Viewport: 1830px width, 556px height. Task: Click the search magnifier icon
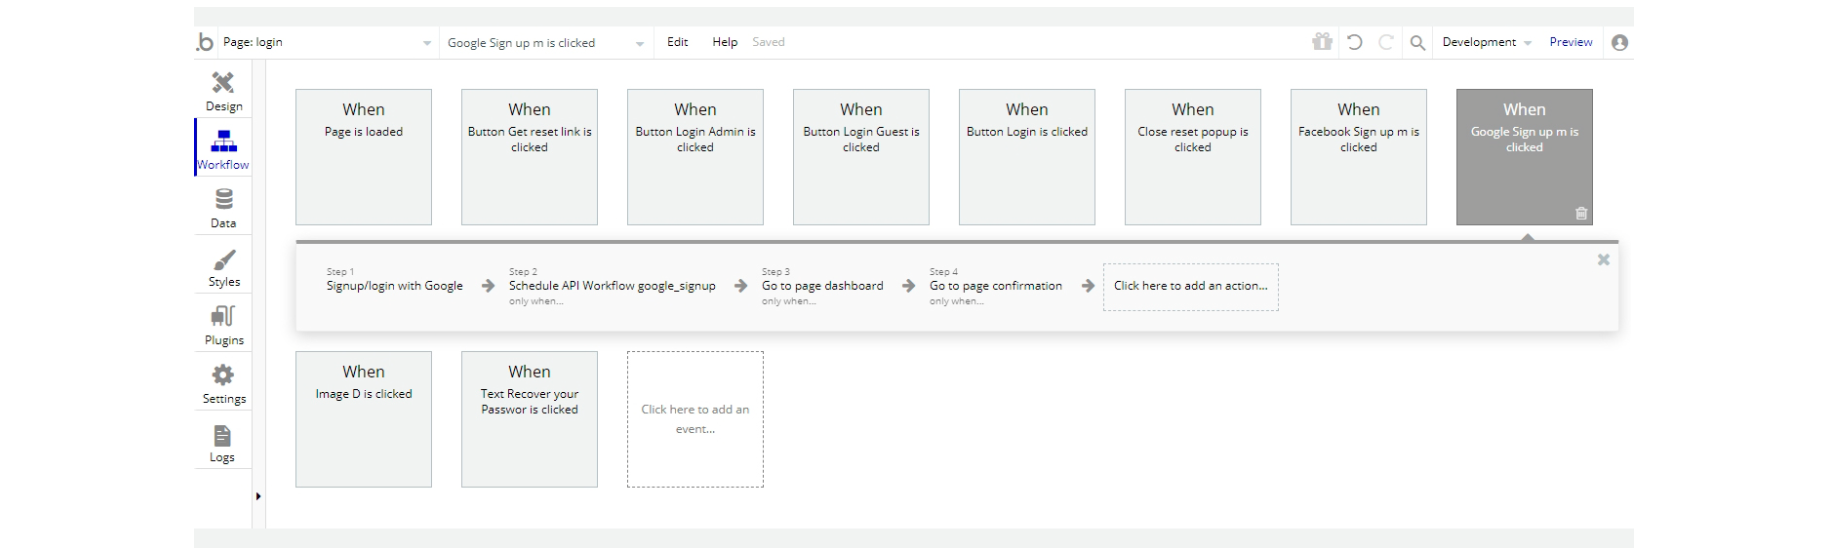(x=1417, y=42)
